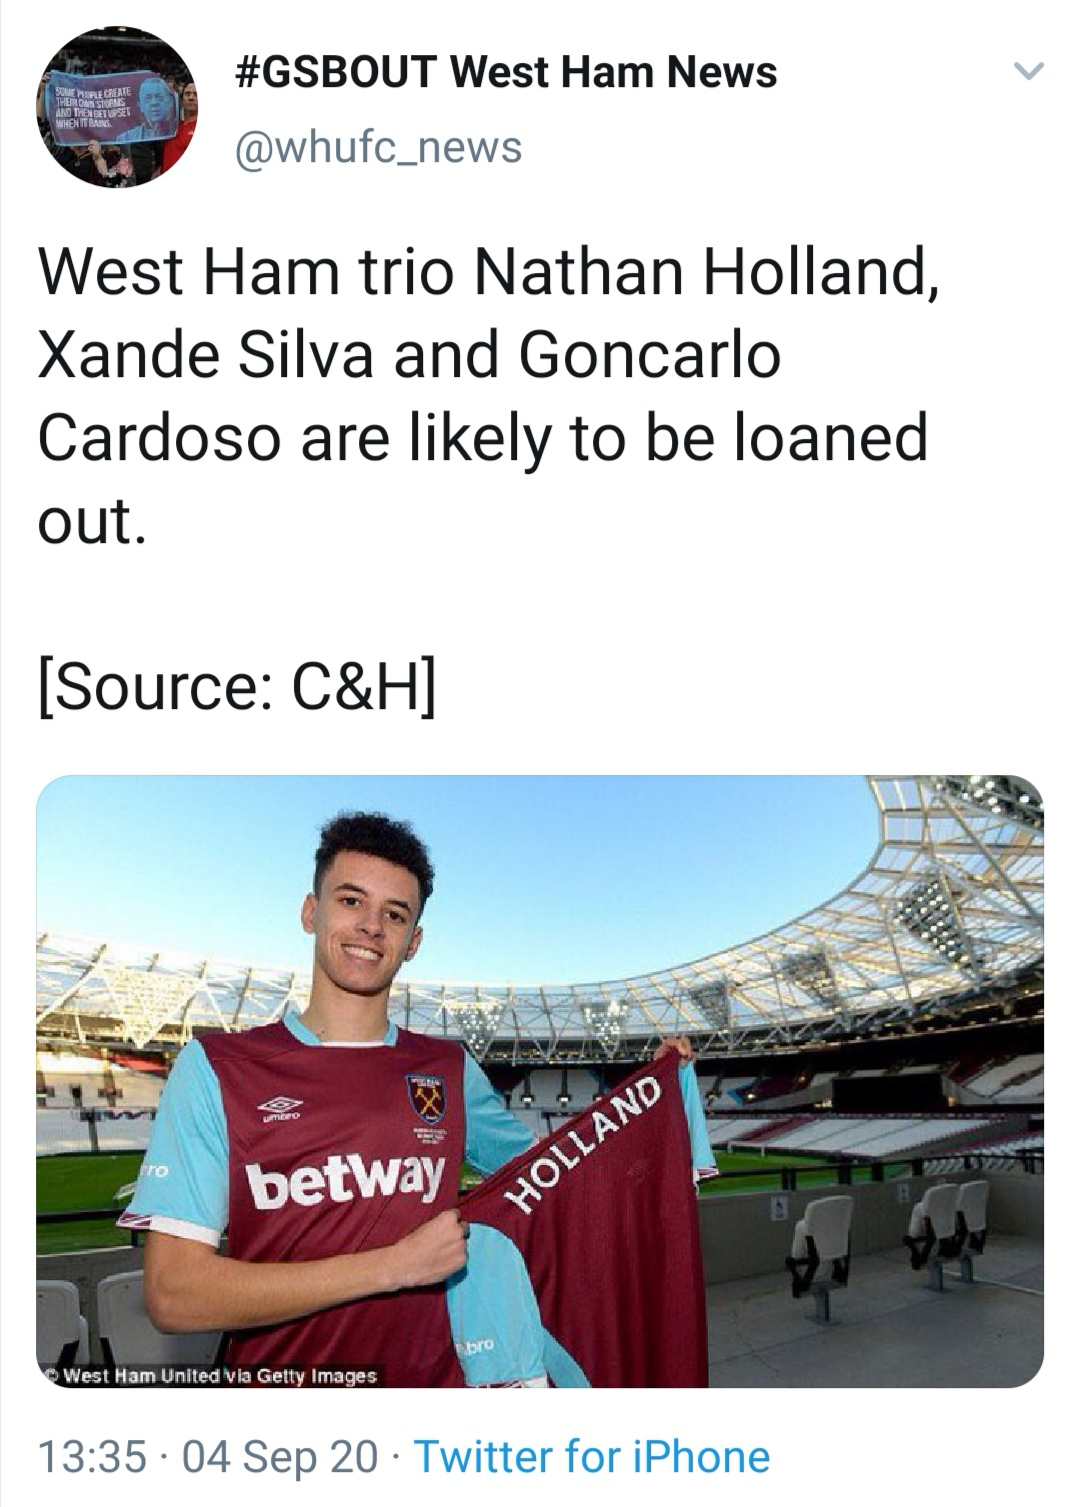Open the @whufc_news handle
The height and width of the screenshot is (1507, 1080).
click(377, 147)
